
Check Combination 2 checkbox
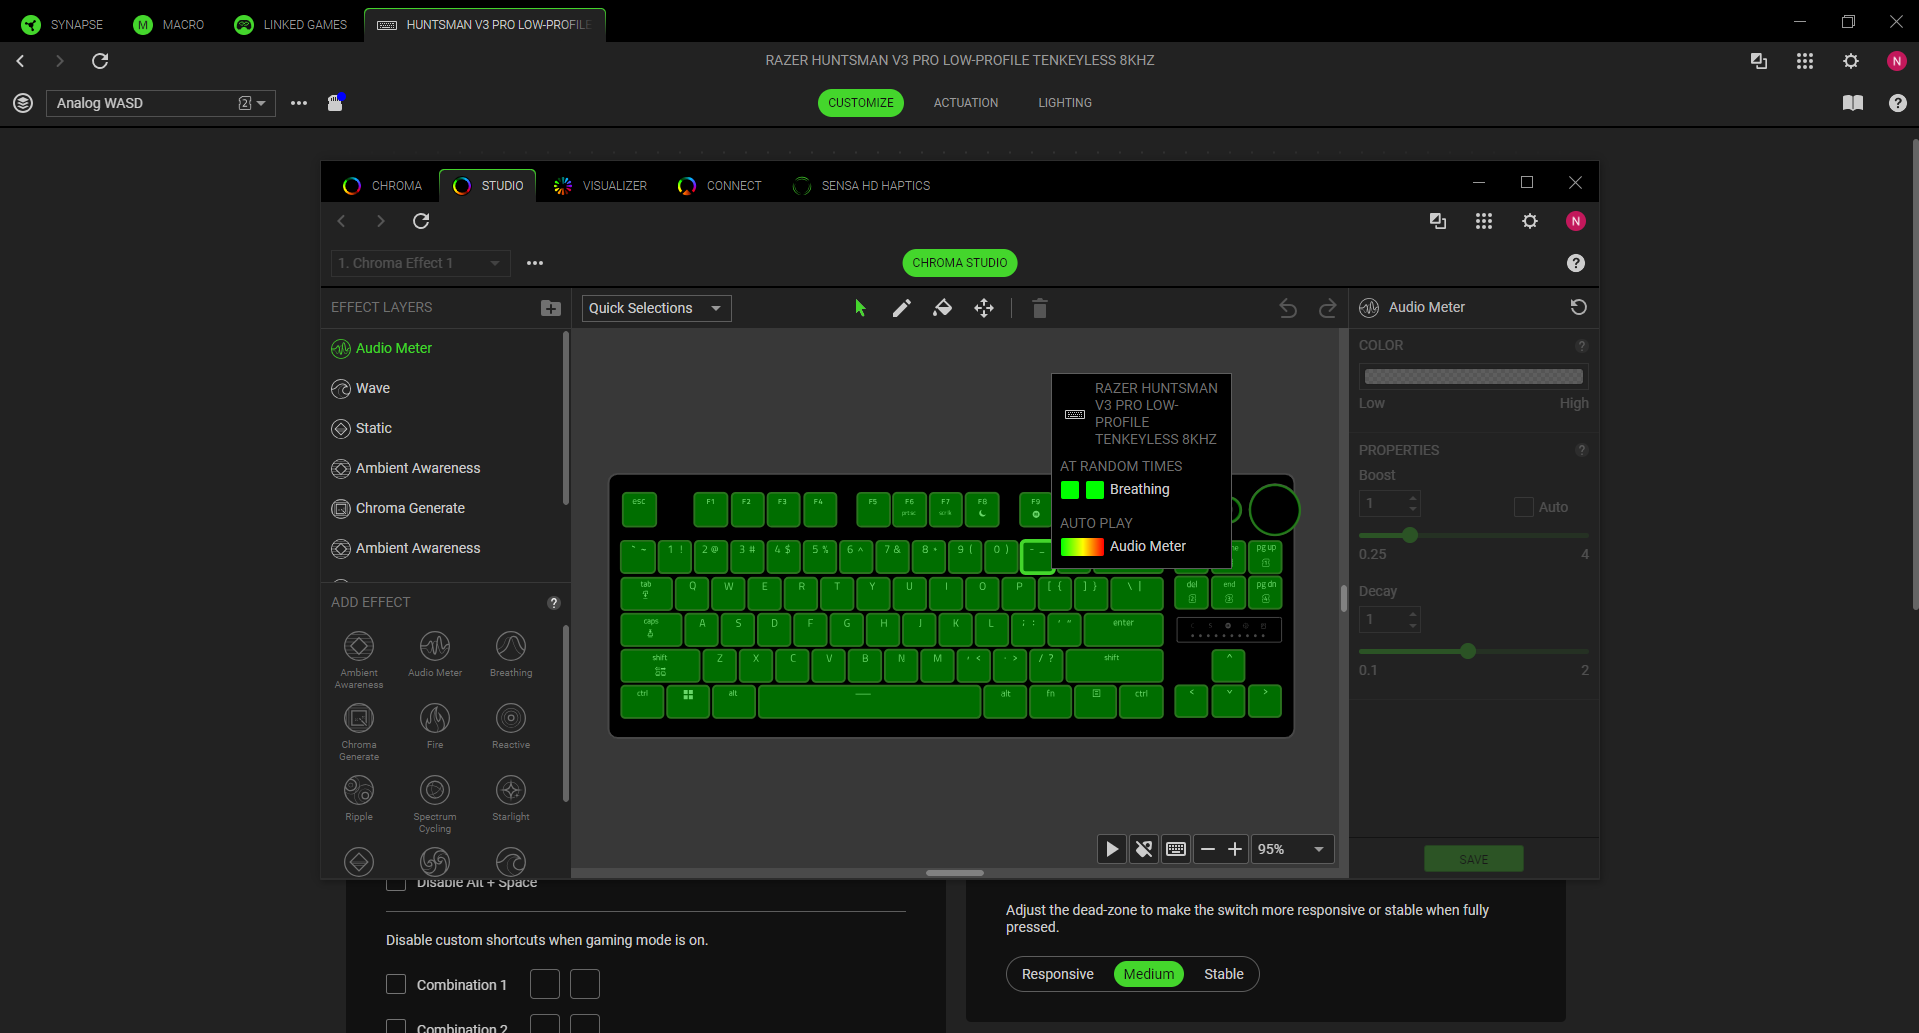(396, 1026)
